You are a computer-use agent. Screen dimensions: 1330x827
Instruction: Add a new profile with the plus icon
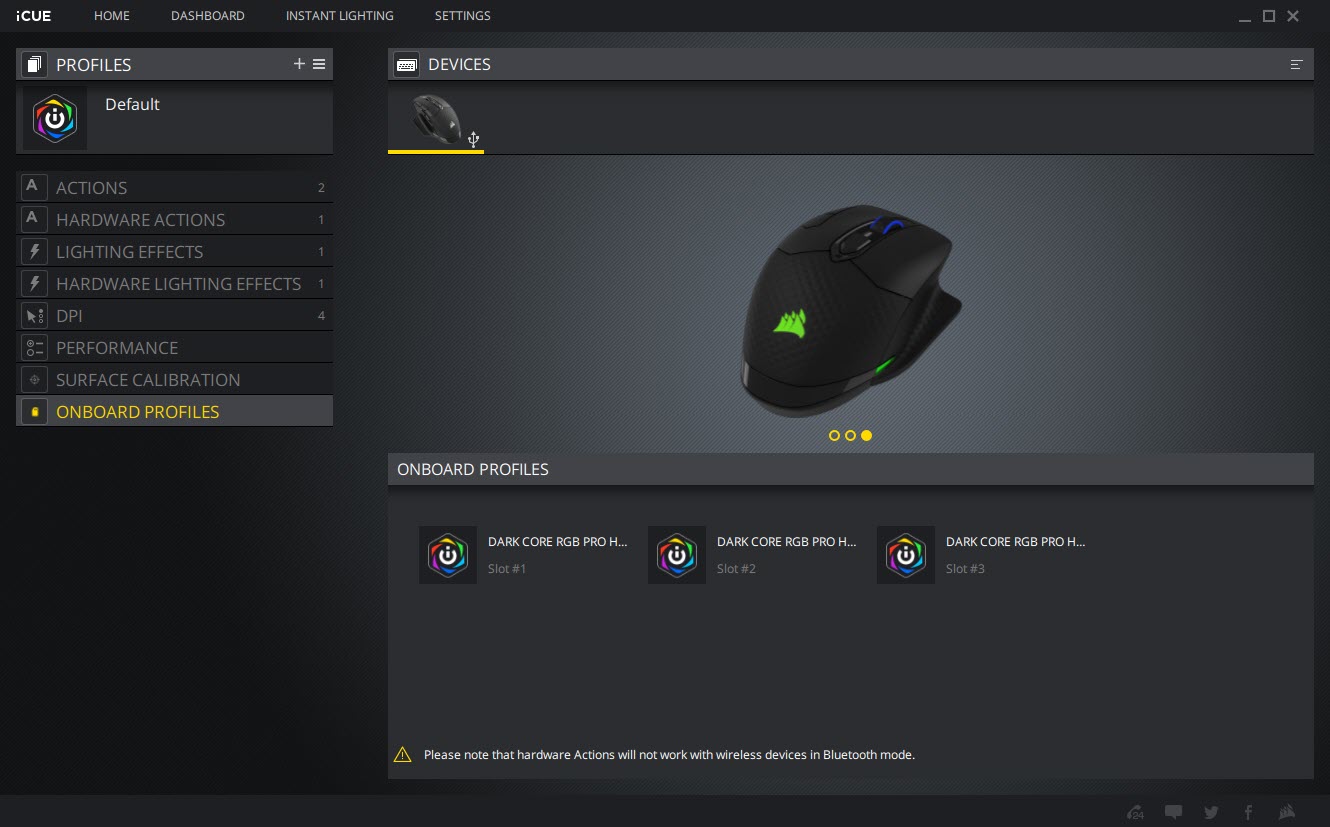[299, 64]
